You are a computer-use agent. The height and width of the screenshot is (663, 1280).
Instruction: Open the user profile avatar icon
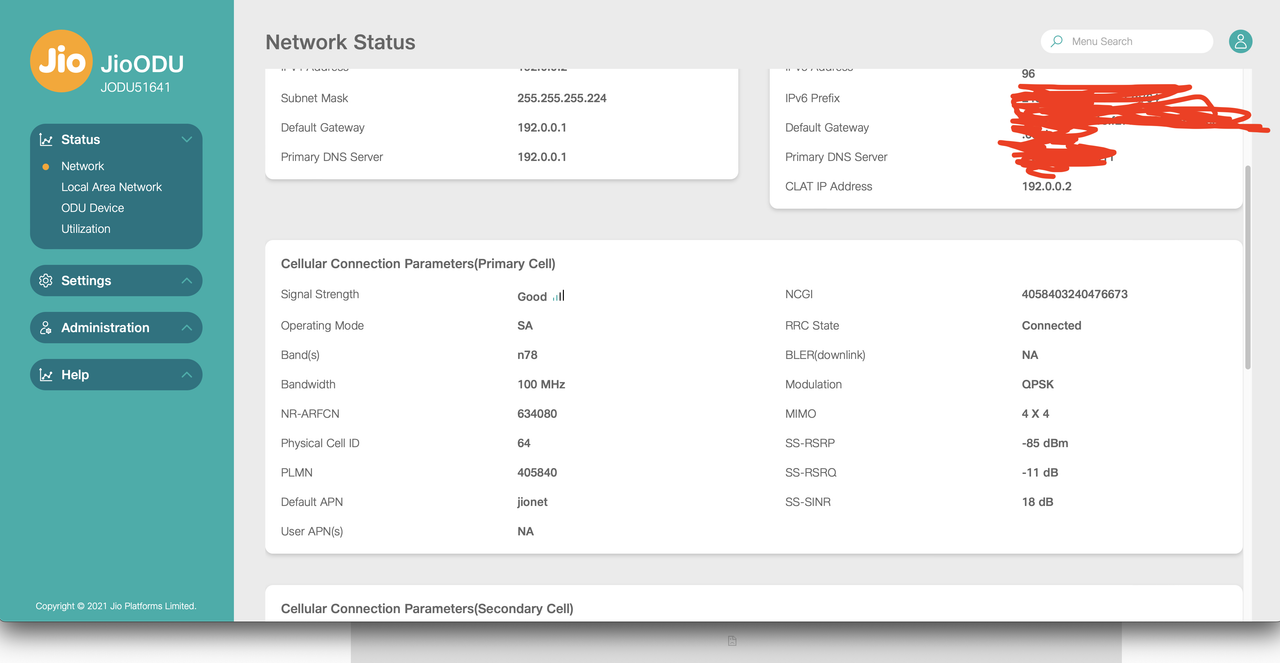tap(1240, 41)
